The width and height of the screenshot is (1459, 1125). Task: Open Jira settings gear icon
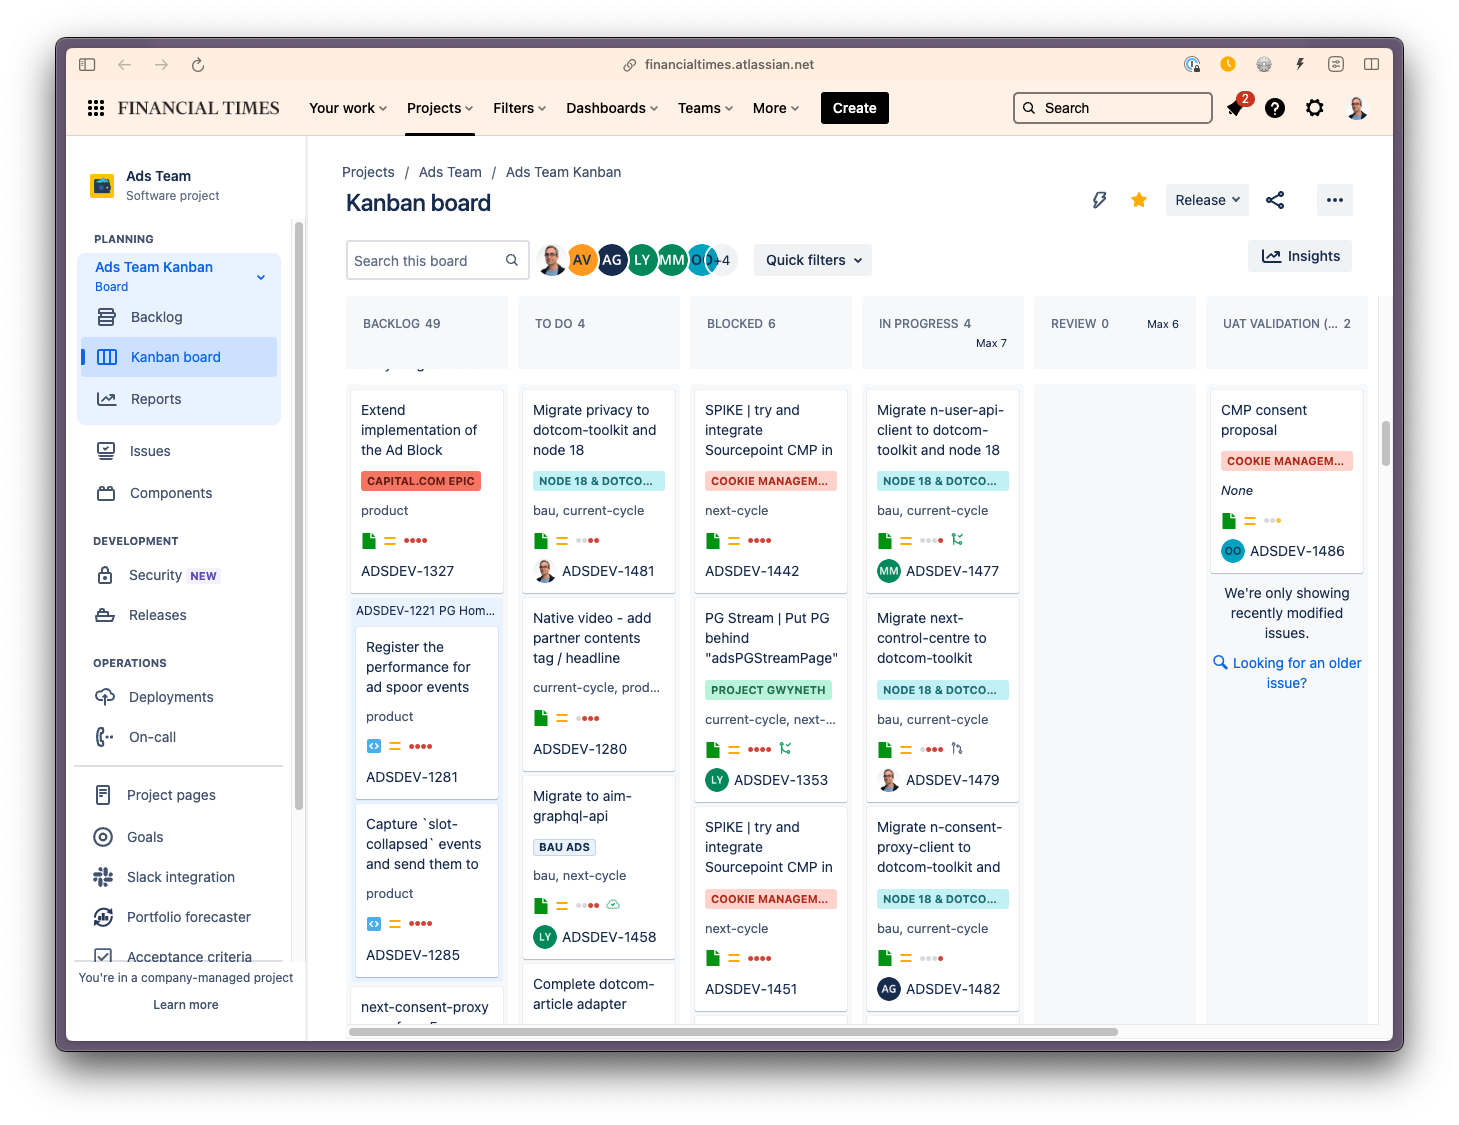point(1315,108)
